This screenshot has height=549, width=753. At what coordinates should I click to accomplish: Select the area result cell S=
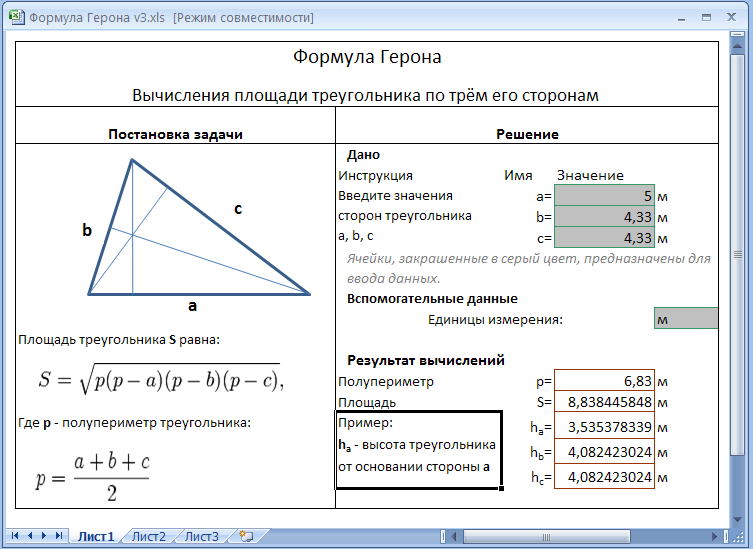point(604,402)
